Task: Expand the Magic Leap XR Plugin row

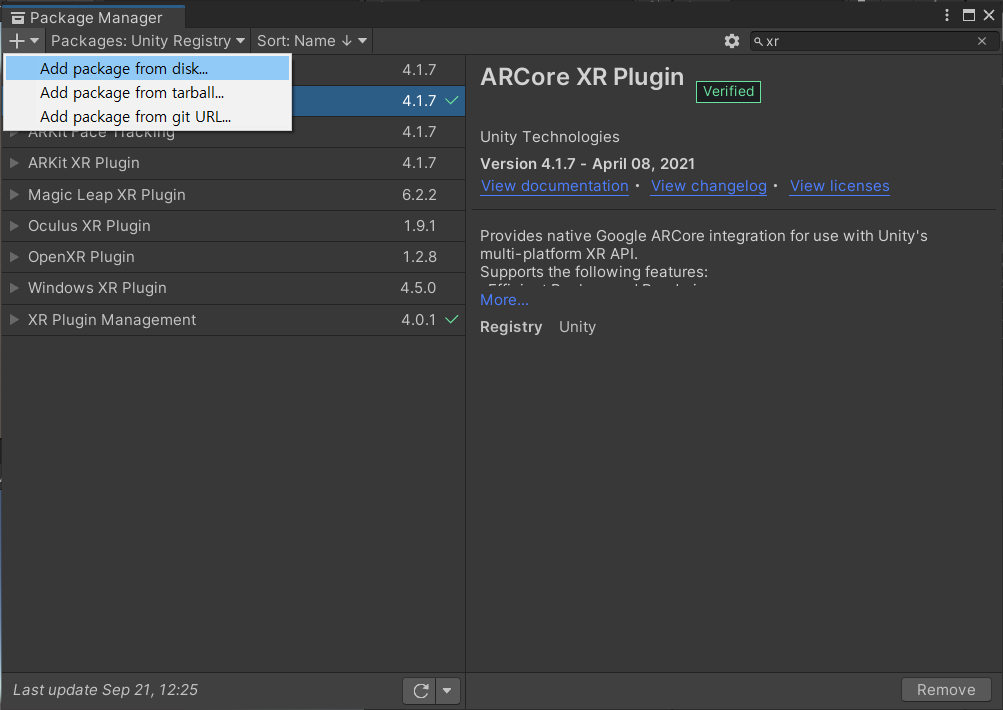Action: (x=14, y=194)
